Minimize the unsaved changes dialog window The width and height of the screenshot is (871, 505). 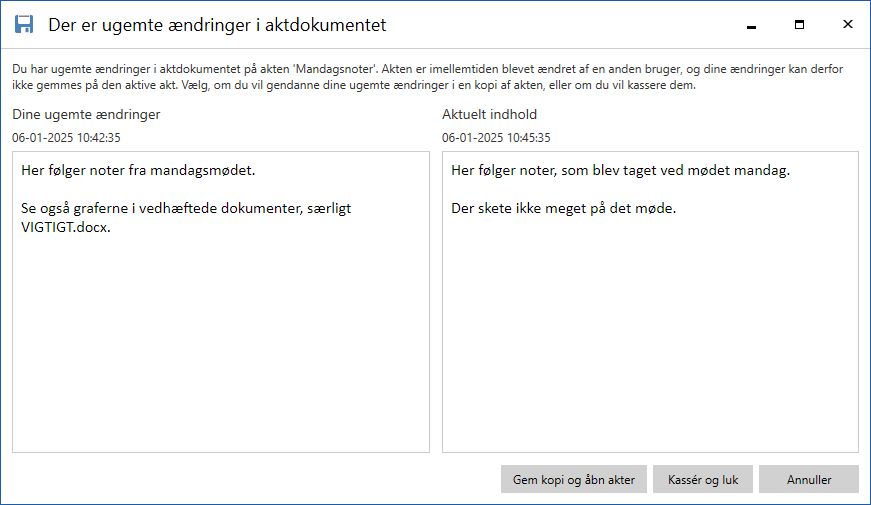(x=751, y=24)
